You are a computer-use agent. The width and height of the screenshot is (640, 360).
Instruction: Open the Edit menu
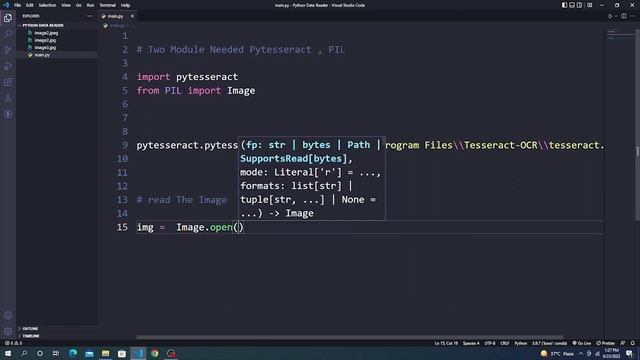pyautogui.click(x=29, y=5)
